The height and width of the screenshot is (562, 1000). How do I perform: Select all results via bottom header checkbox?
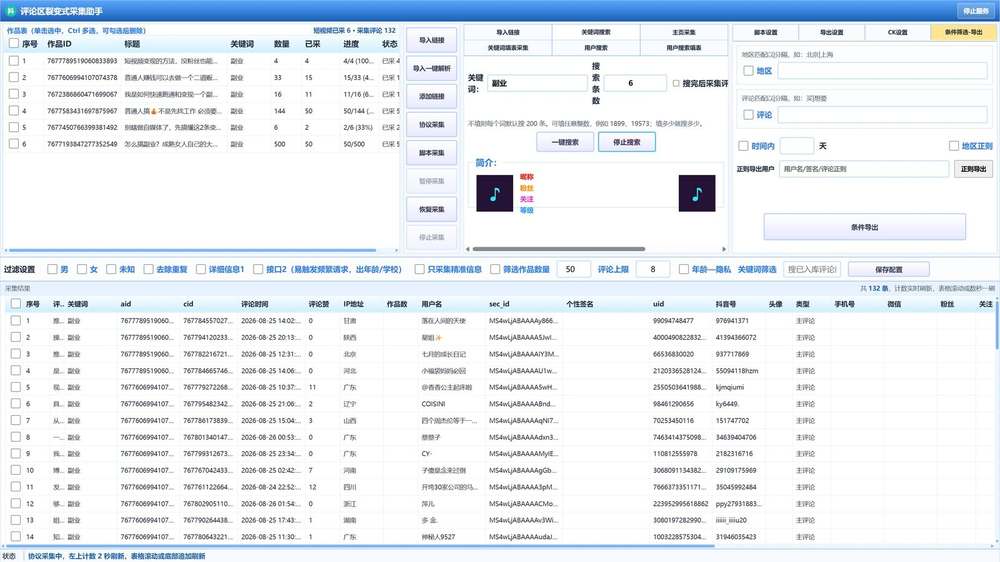(15, 304)
